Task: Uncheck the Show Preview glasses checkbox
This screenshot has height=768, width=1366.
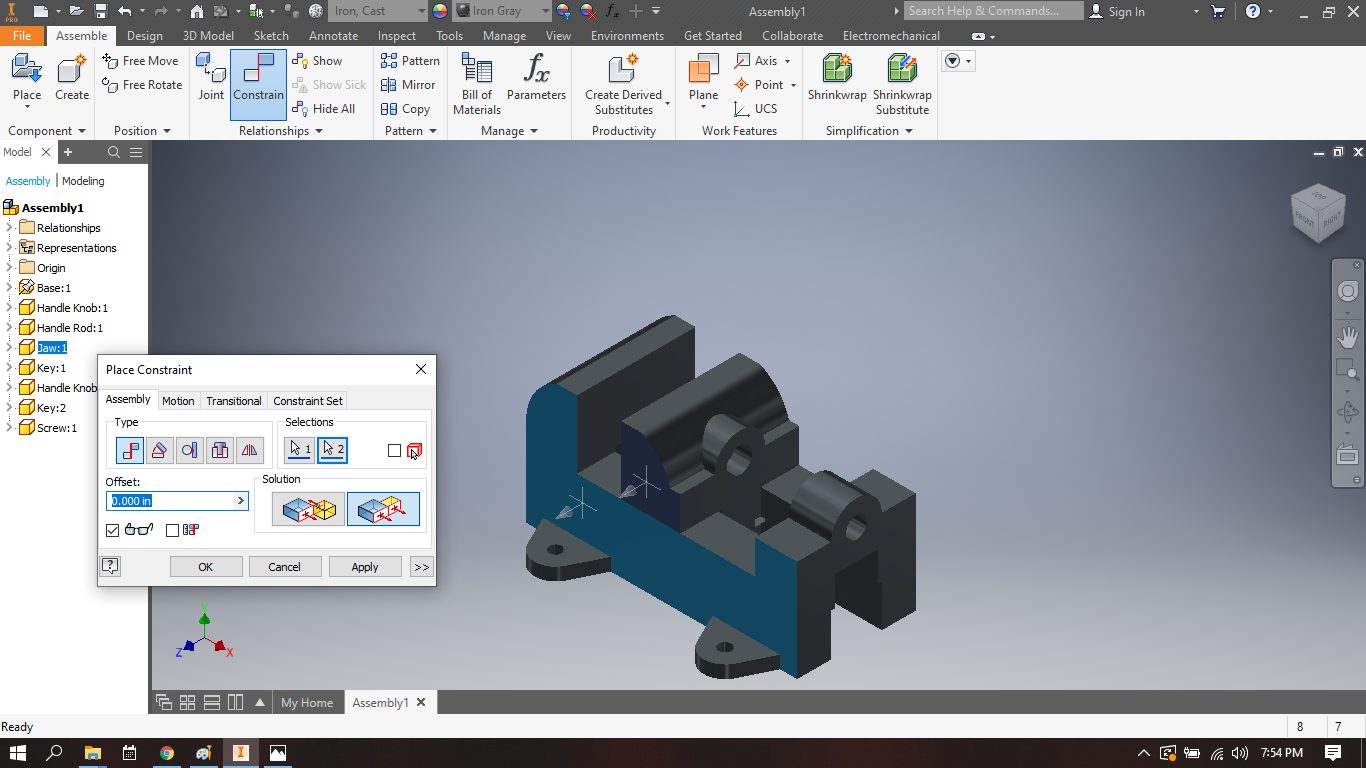Action: [x=112, y=530]
